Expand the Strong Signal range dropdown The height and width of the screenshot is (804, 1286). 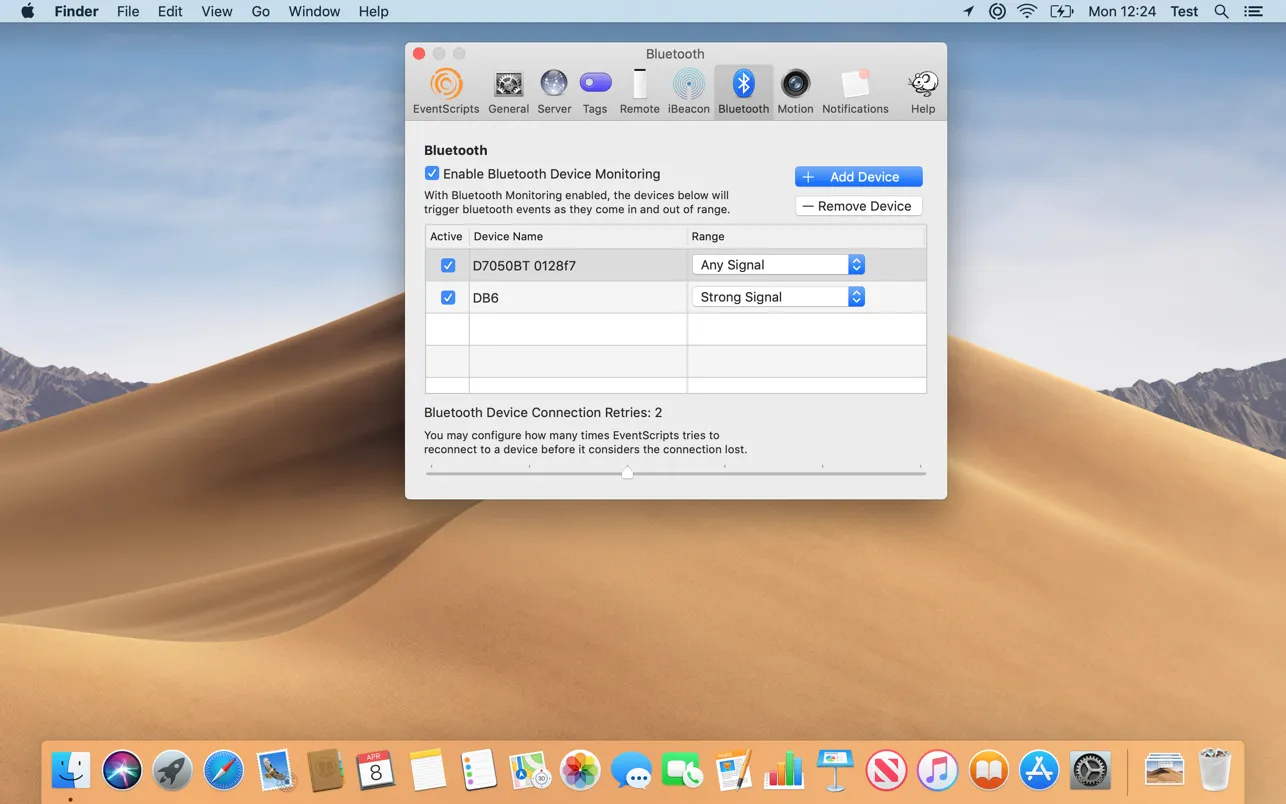click(x=777, y=297)
